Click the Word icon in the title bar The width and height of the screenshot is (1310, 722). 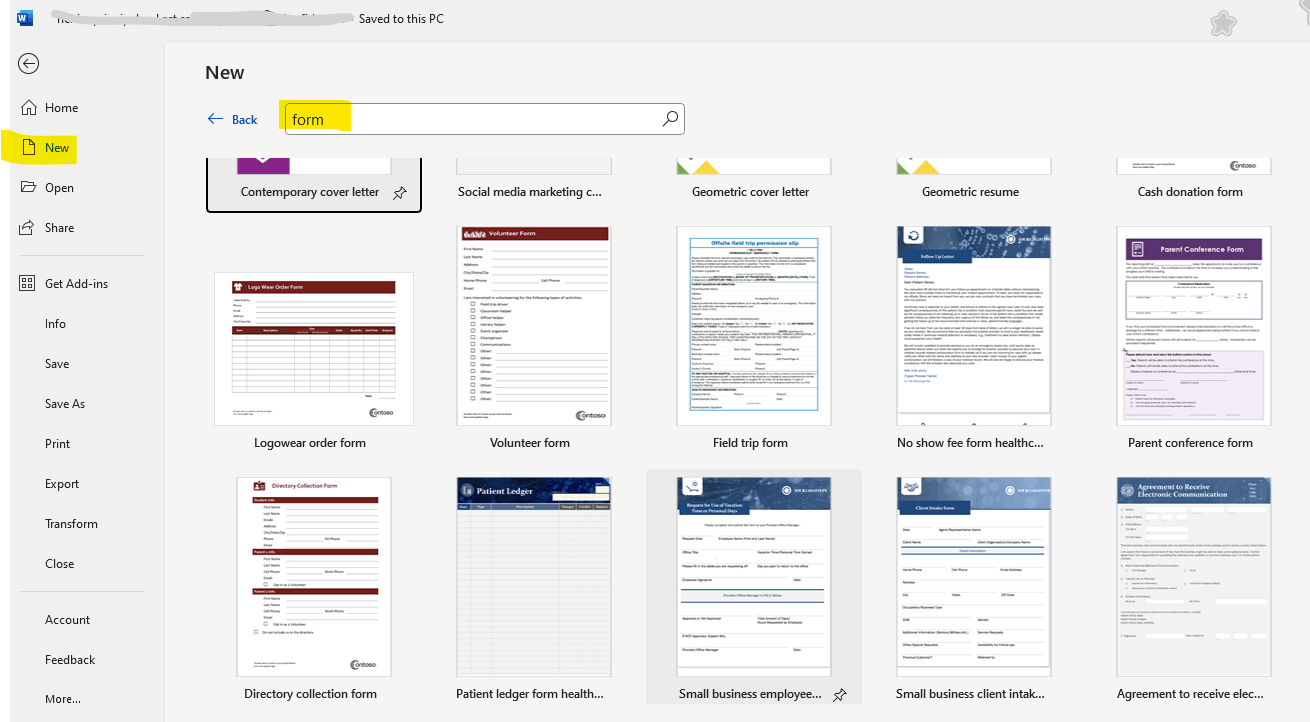pyautogui.click(x=24, y=17)
